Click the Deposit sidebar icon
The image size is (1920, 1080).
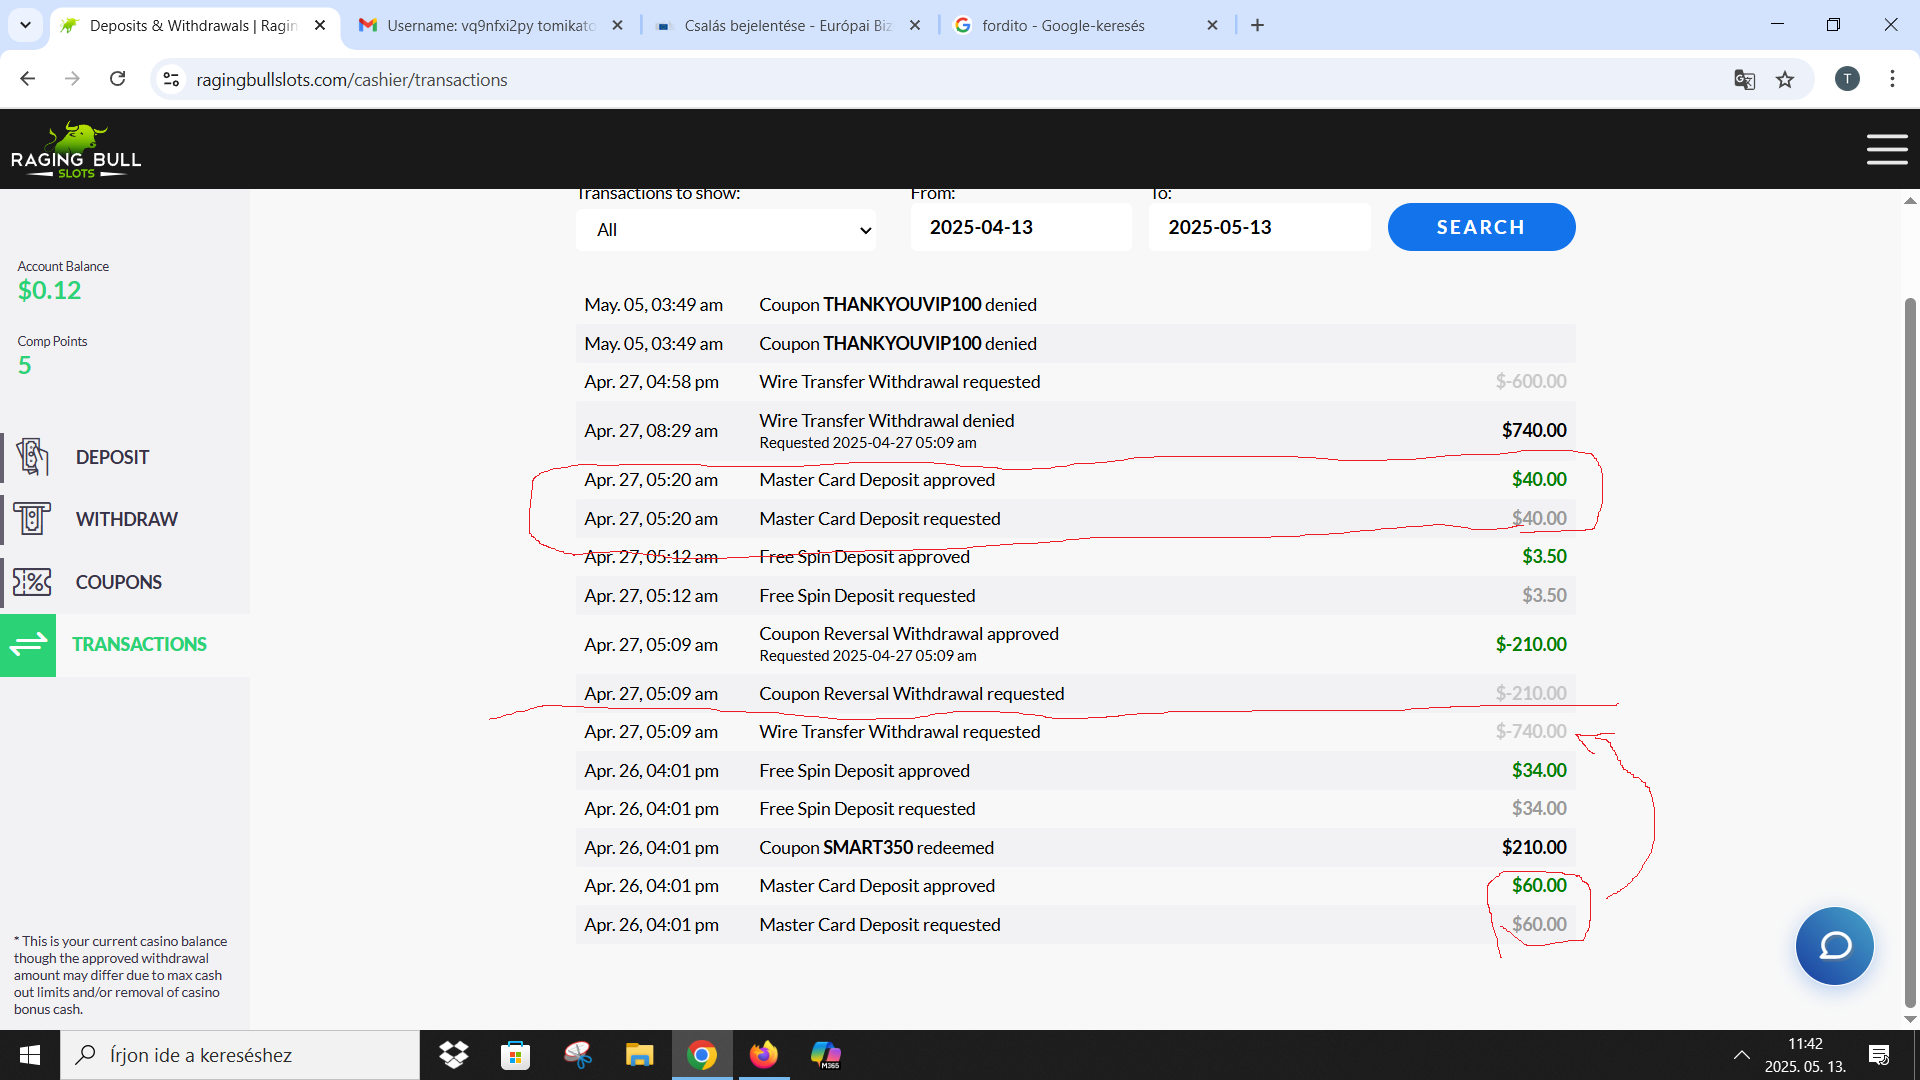[32, 457]
